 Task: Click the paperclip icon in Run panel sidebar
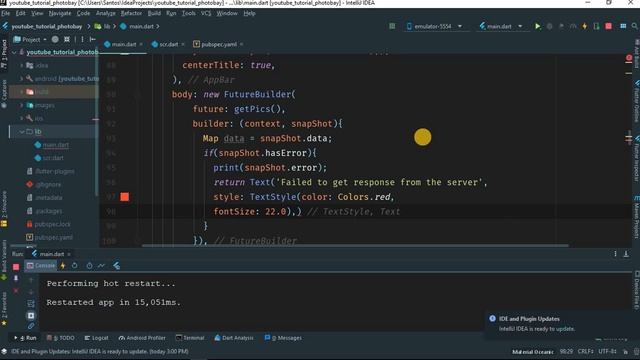(31, 326)
